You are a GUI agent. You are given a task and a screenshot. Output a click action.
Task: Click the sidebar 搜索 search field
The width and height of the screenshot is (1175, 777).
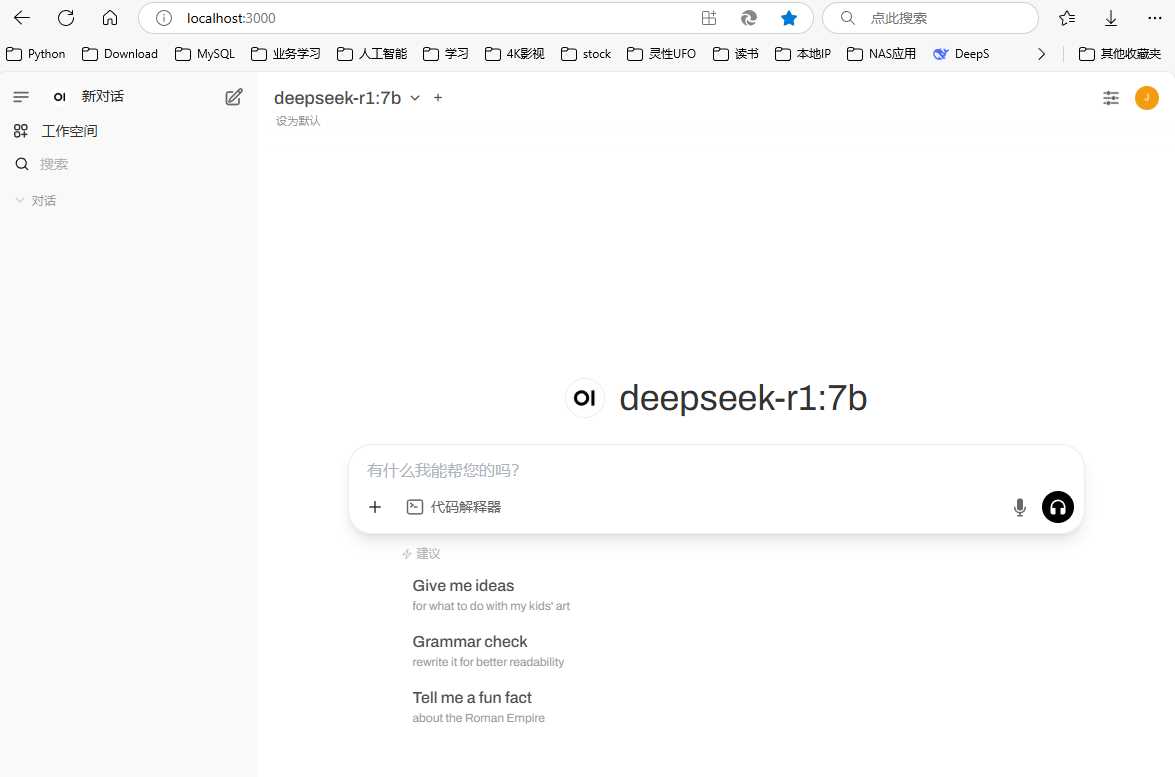[x=129, y=164]
